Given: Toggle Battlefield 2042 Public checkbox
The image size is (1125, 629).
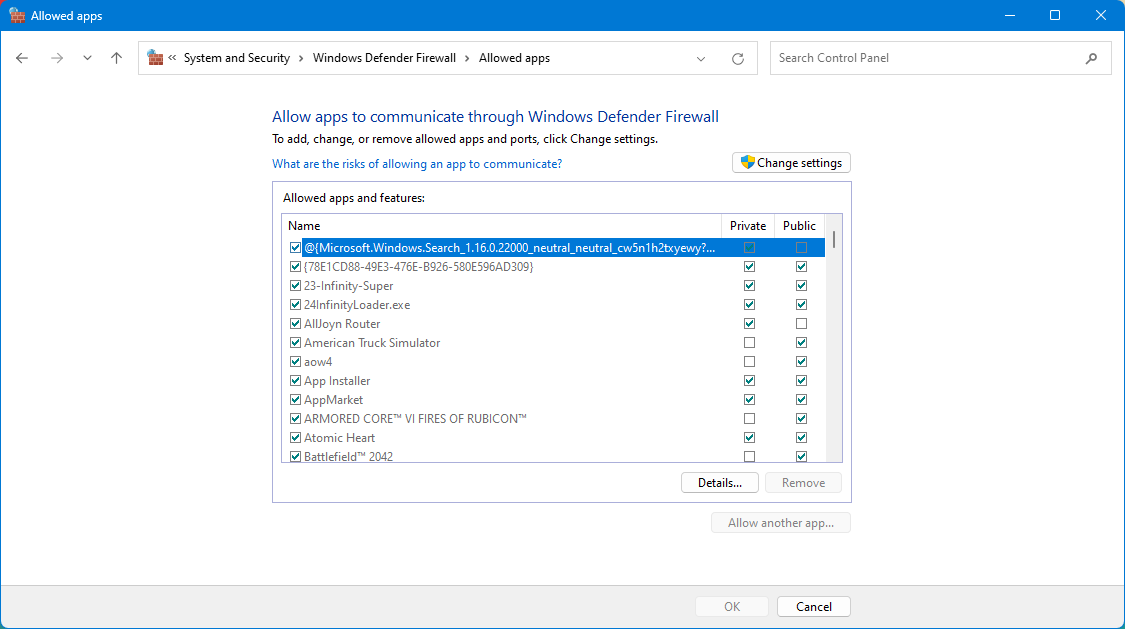Looking at the screenshot, I should 801,457.
